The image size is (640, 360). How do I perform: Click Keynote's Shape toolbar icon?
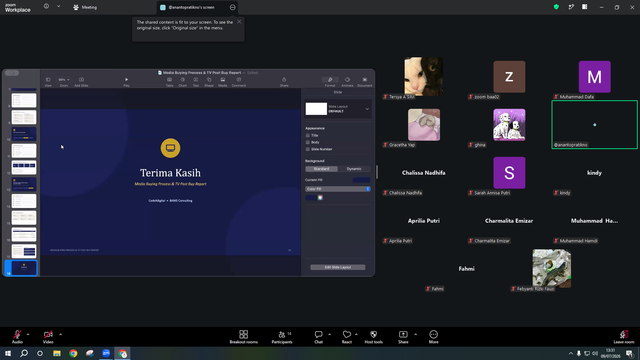pos(209,81)
